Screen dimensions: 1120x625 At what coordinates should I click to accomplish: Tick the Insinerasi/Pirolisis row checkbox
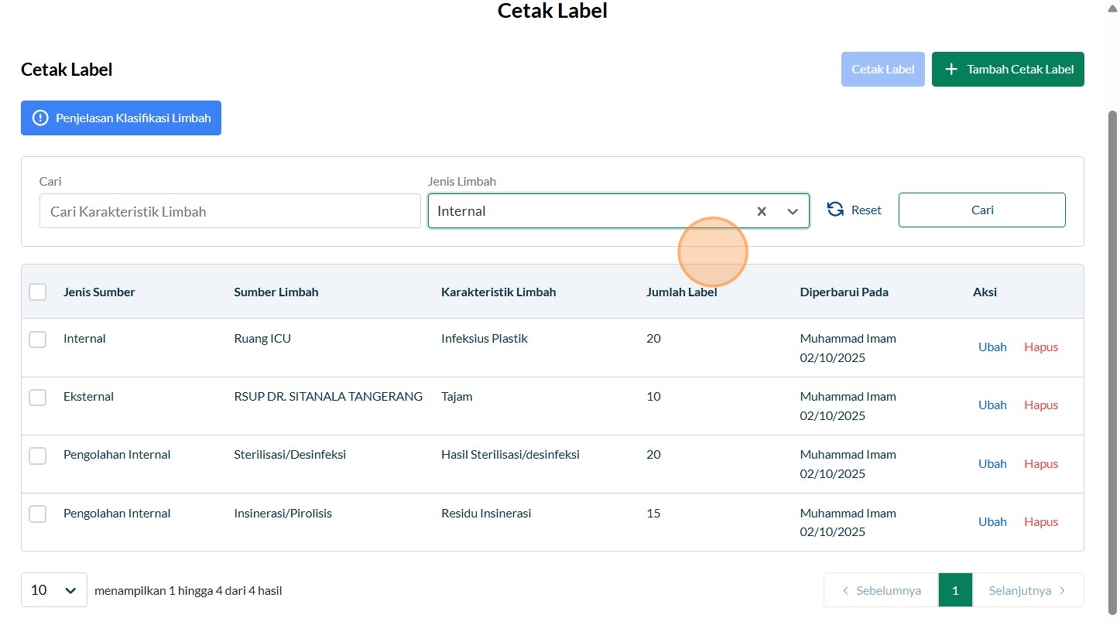[38, 514]
